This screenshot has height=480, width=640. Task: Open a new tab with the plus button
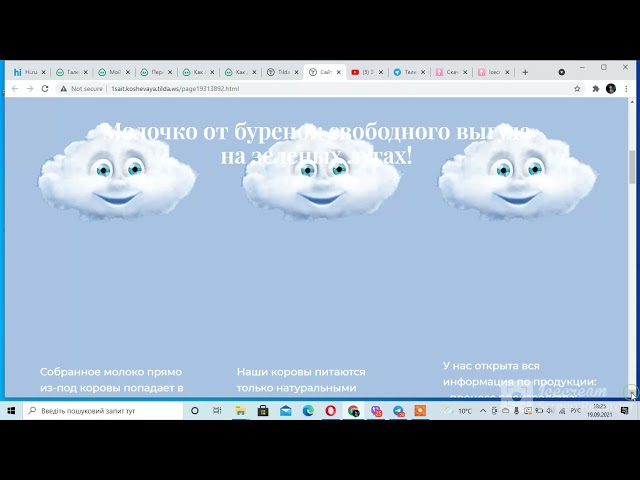pos(525,72)
